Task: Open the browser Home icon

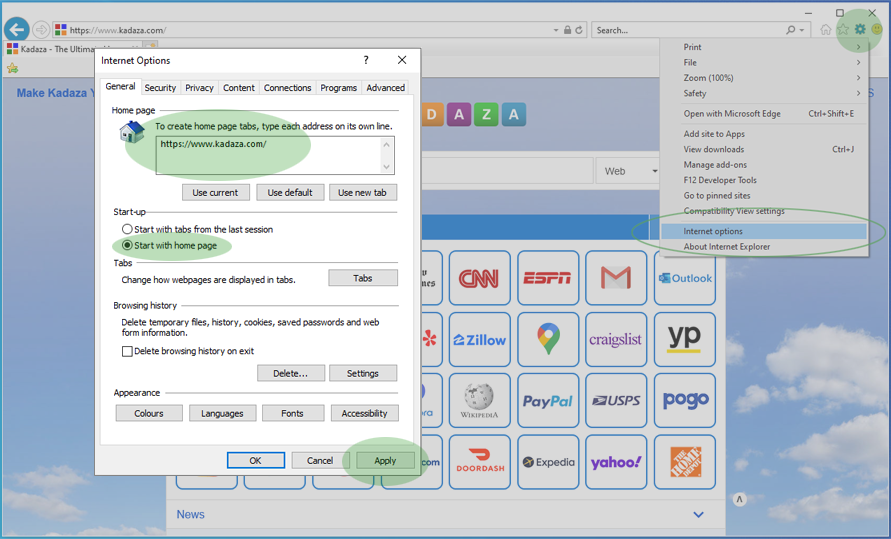Action: [826, 30]
